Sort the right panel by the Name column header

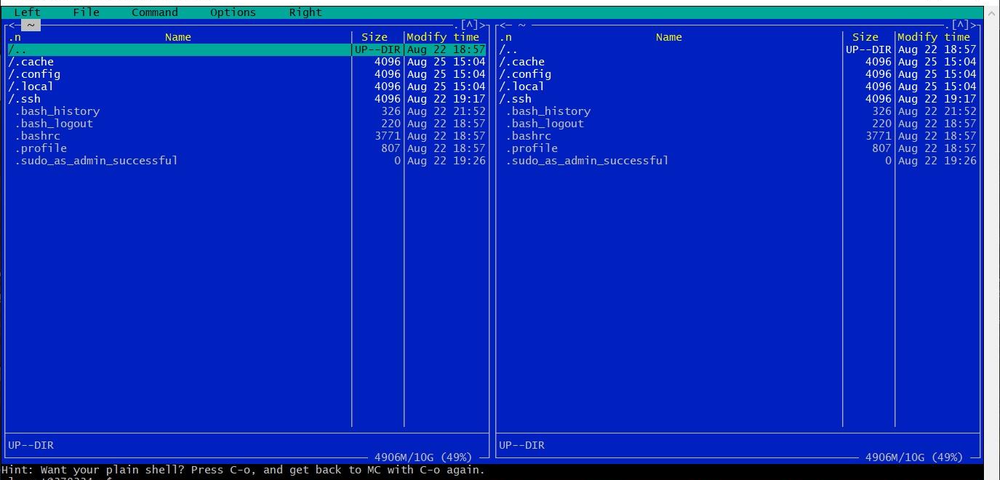pyautogui.click(x=669, y=37)
